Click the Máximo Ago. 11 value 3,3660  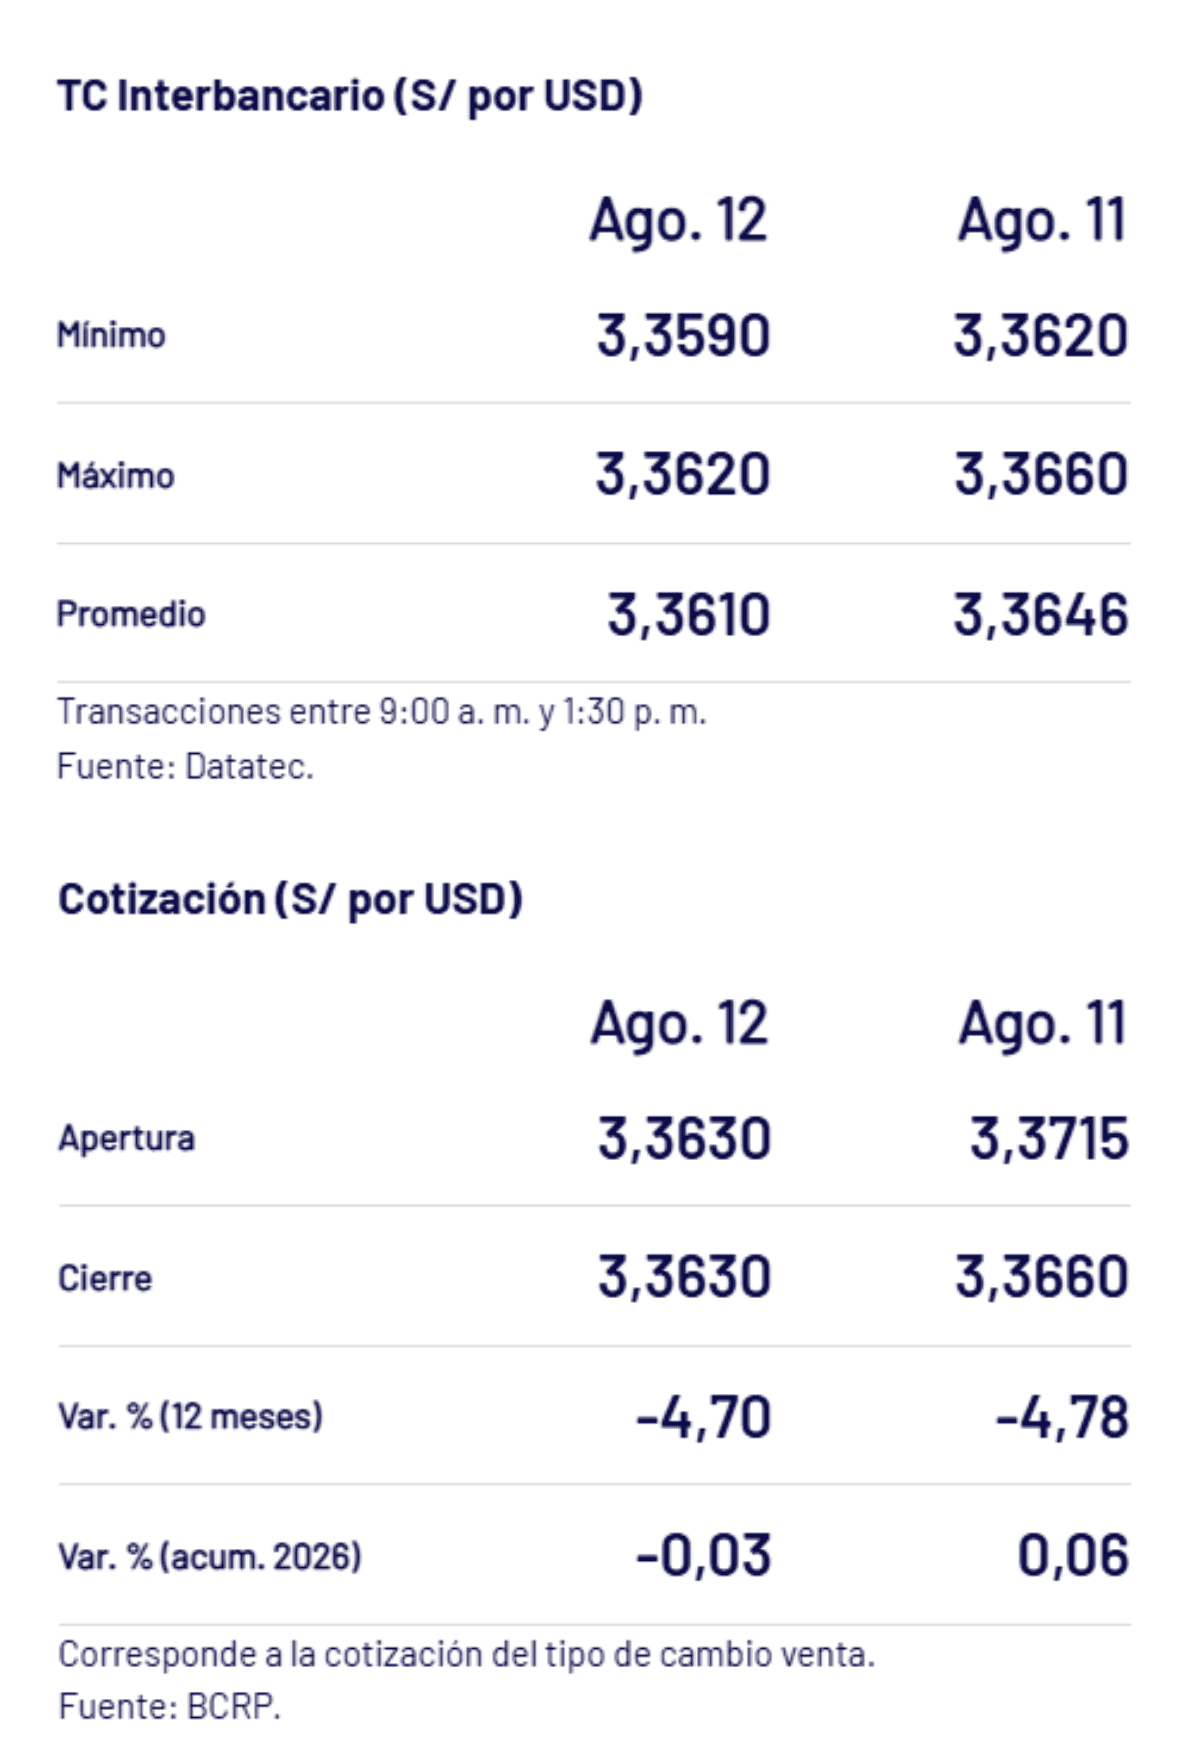click(x=1041, y=475)
